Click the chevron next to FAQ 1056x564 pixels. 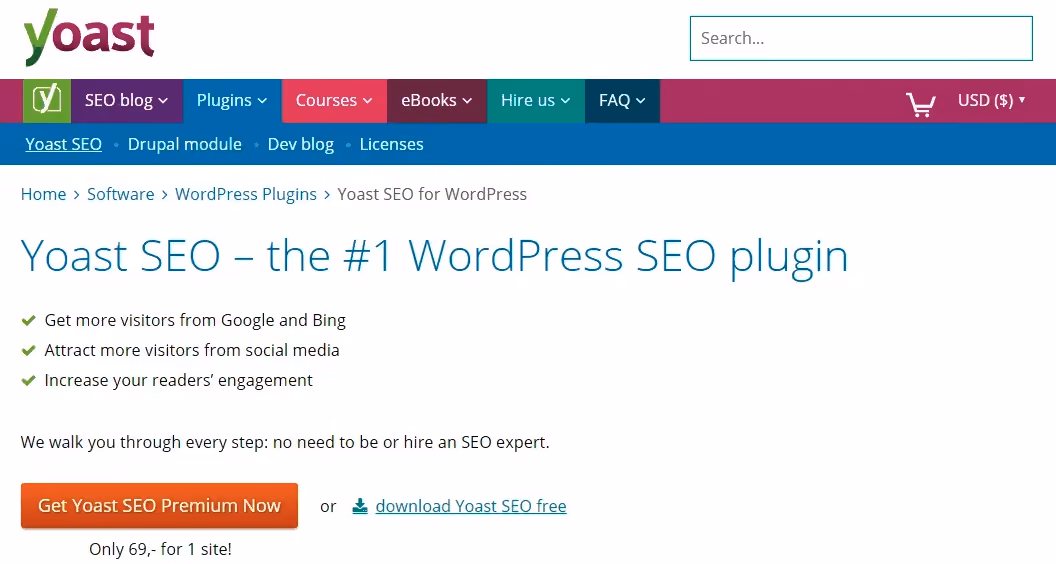640,101
